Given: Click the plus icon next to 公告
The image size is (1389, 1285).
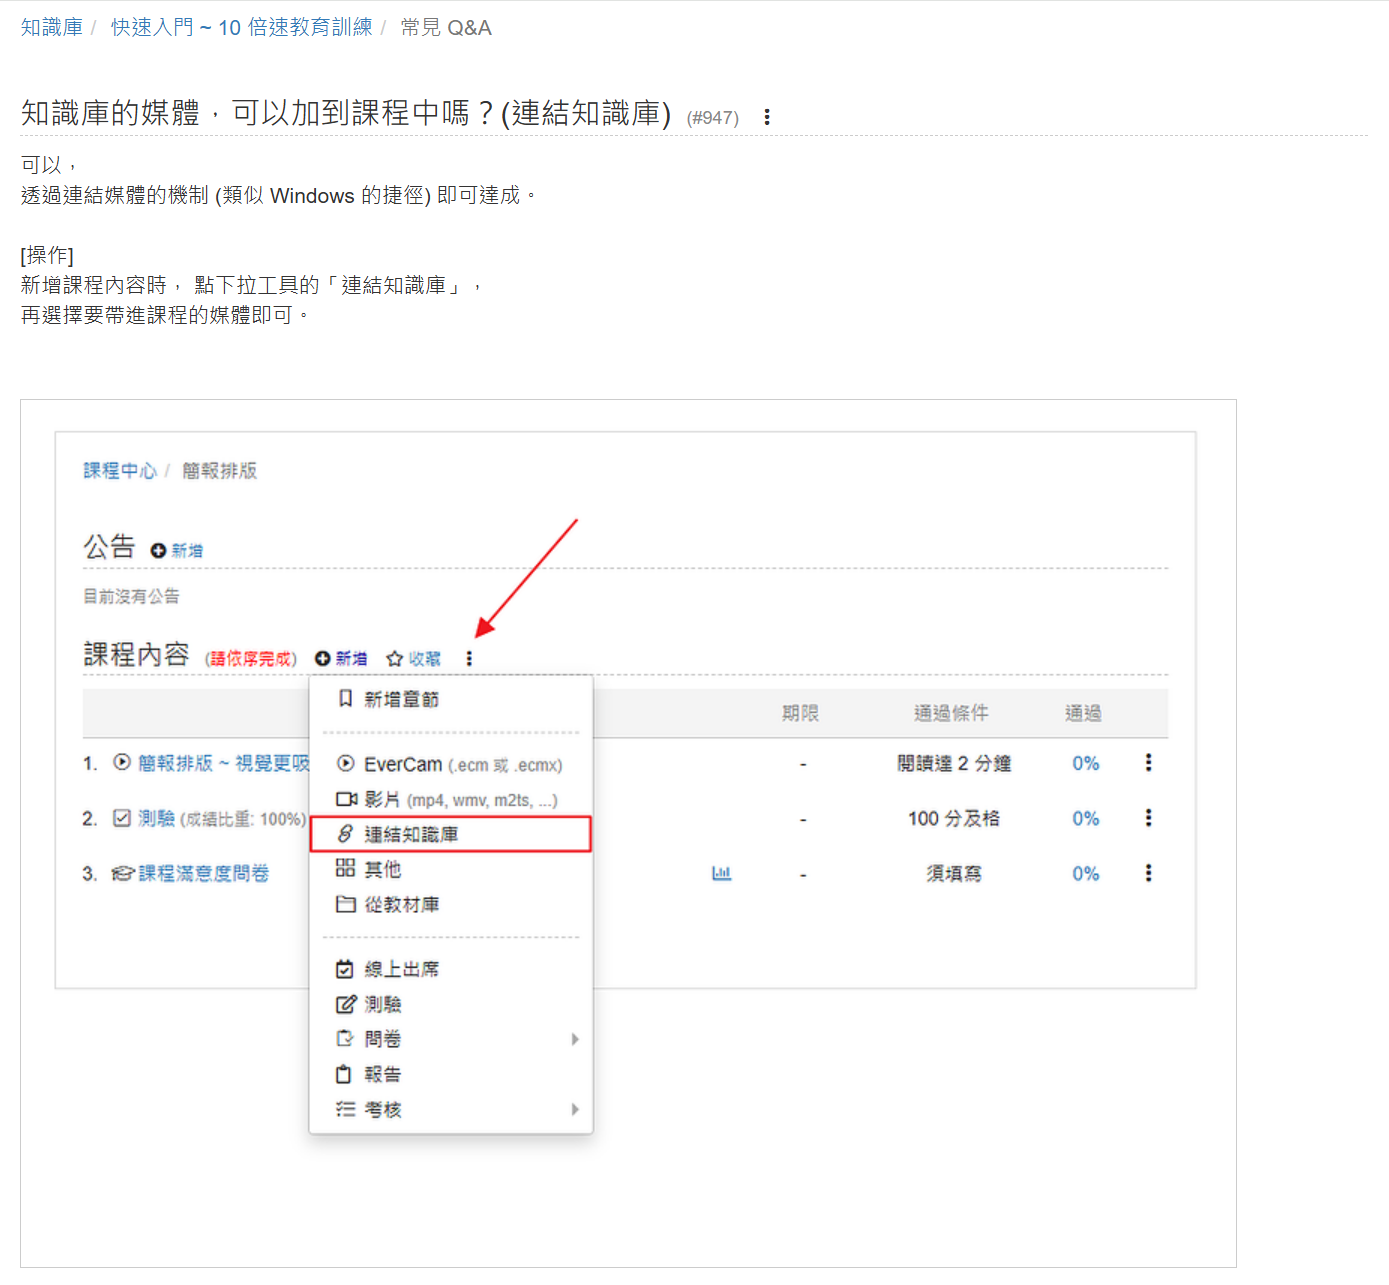Looking at the screenshot, I should pyautogui.click(x=158, y=550).
